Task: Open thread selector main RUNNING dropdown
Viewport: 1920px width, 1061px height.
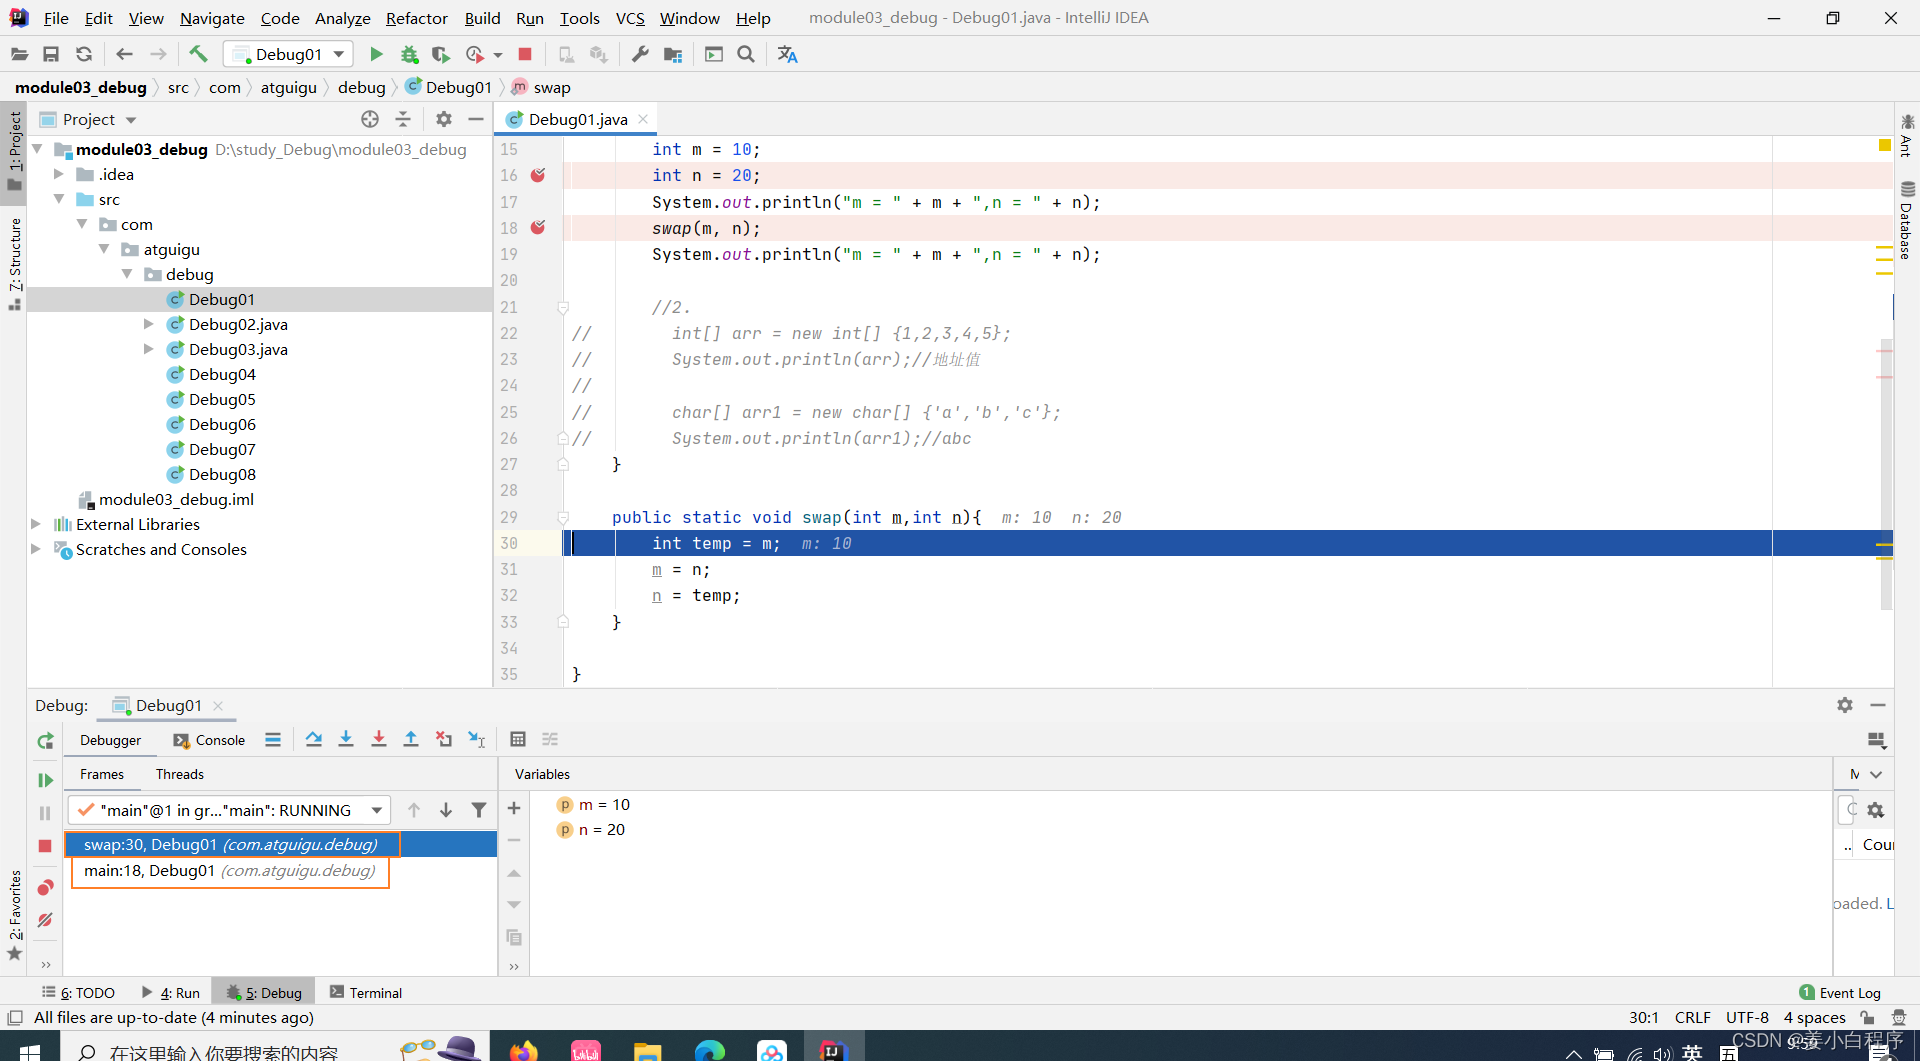Action: point(228,810)
